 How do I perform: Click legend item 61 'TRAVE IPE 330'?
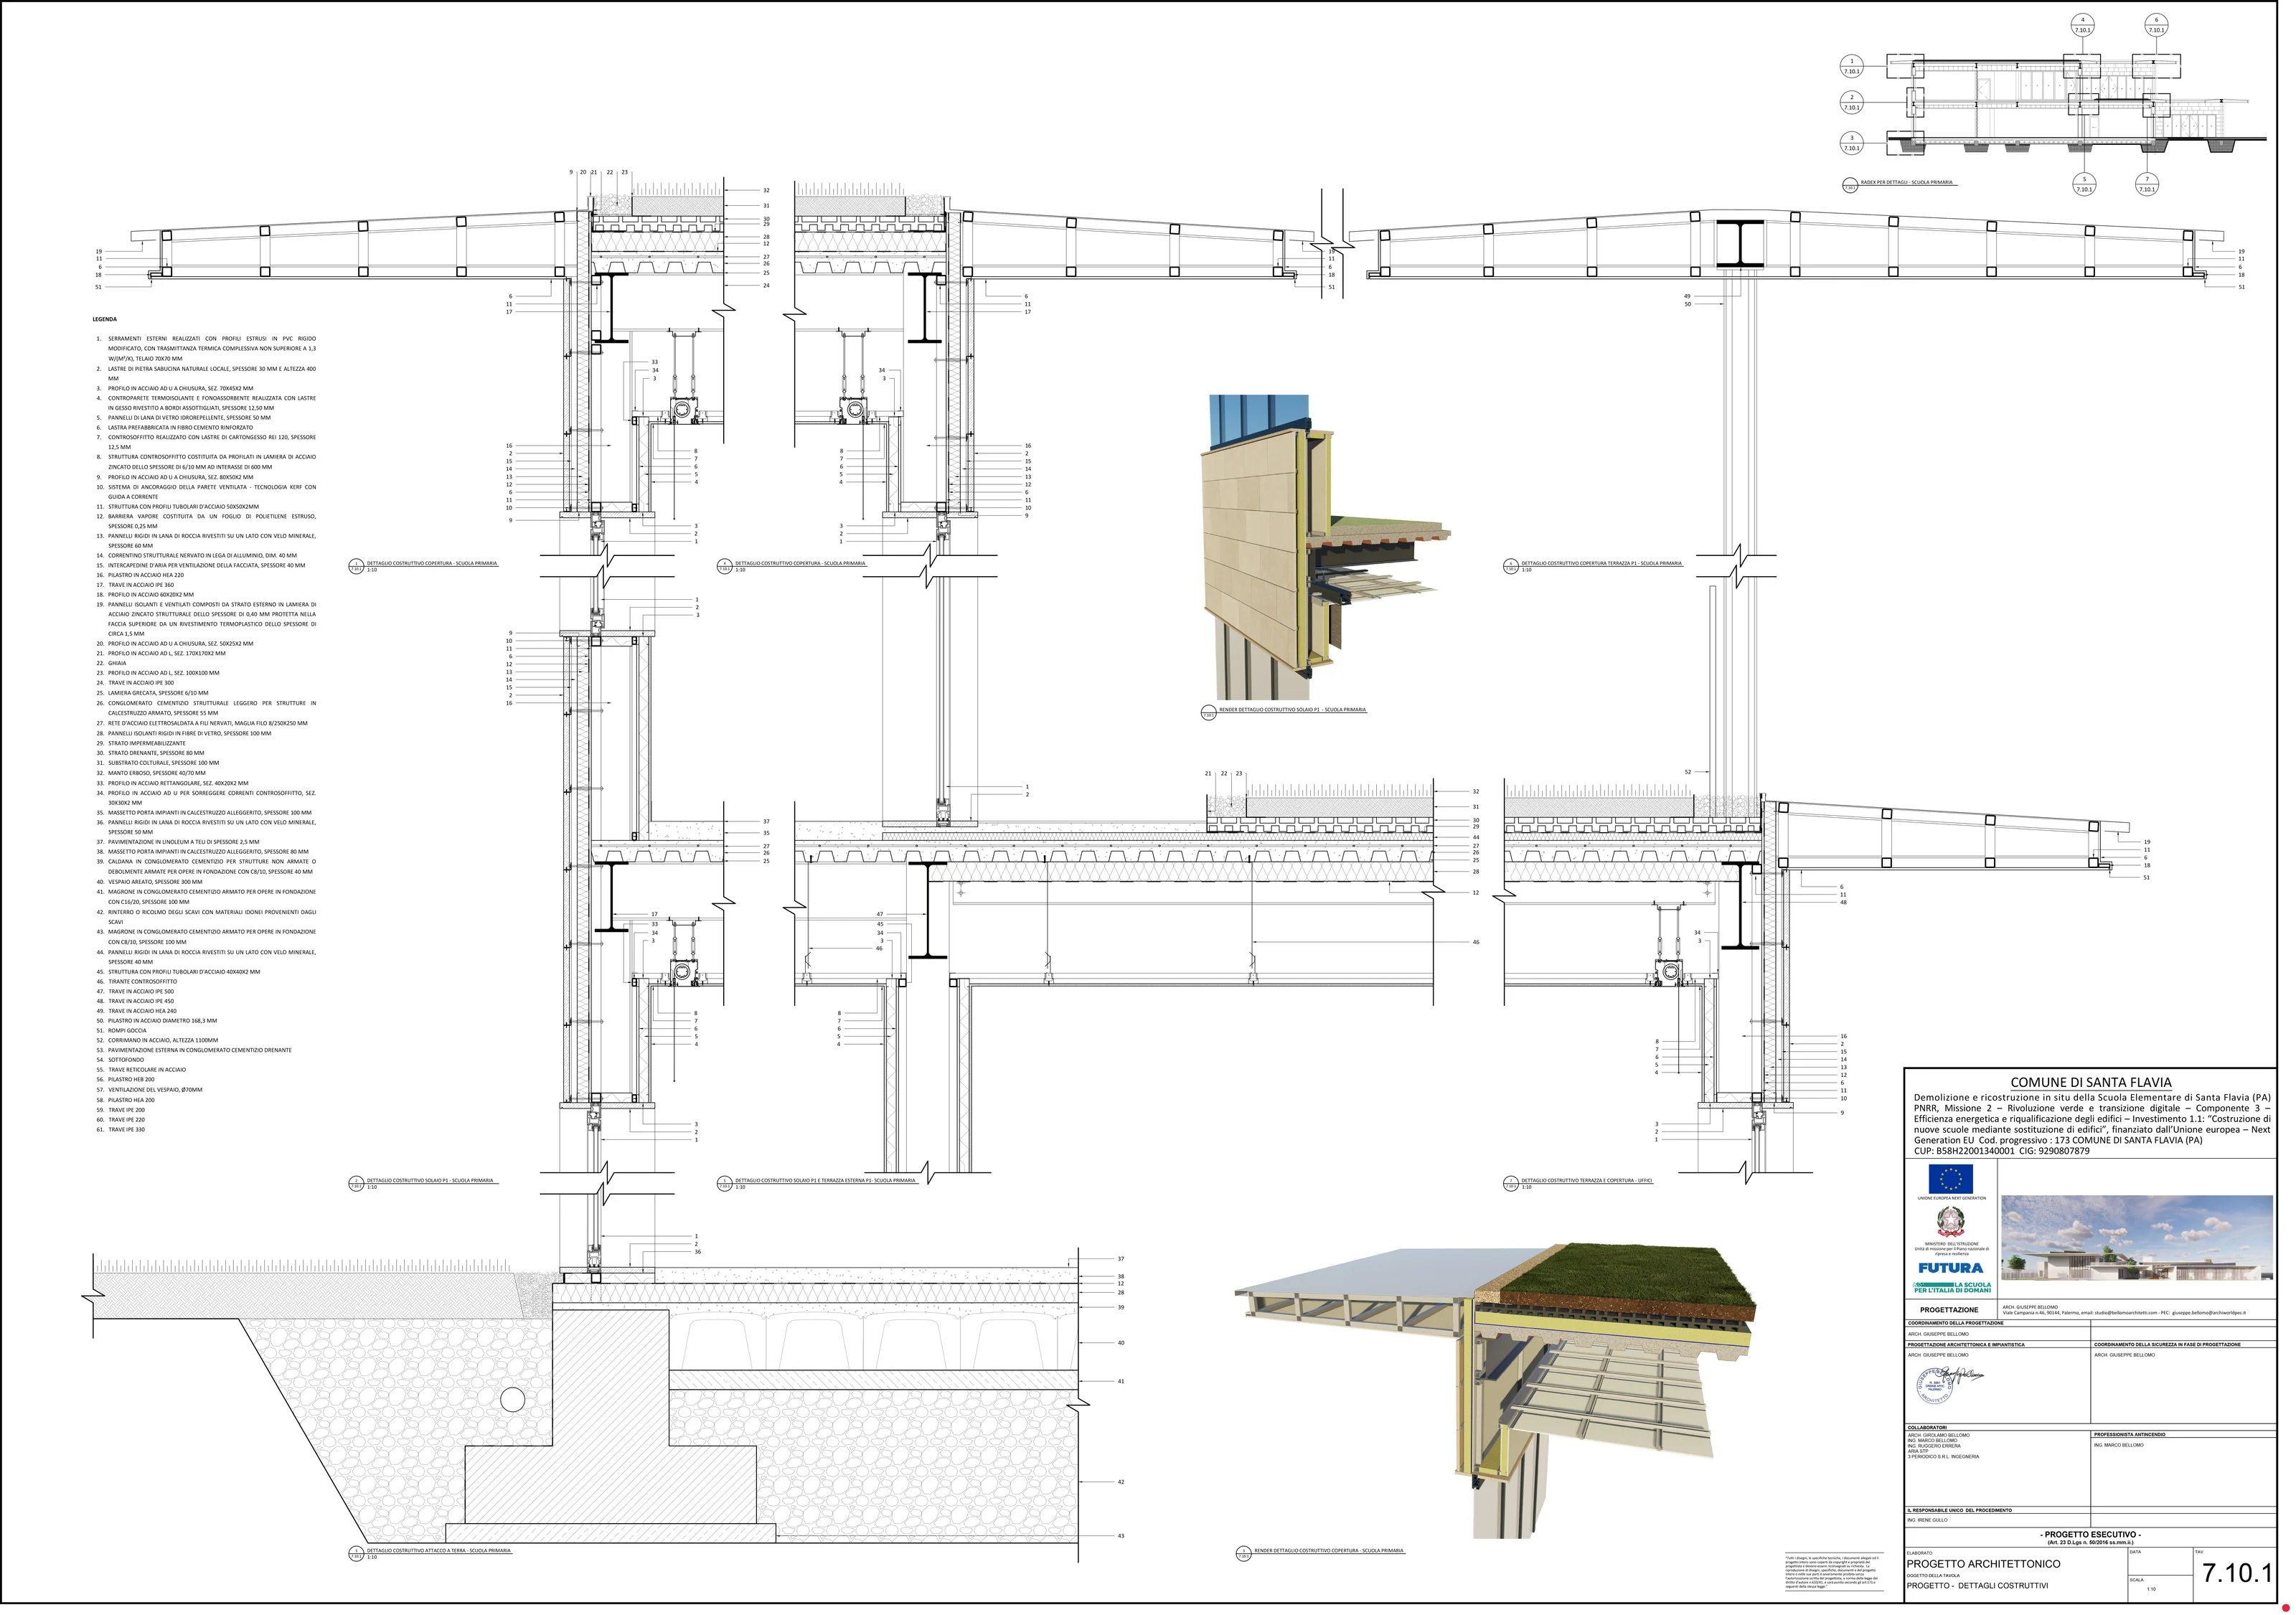pyautogui.click(x=121, y=1129)
